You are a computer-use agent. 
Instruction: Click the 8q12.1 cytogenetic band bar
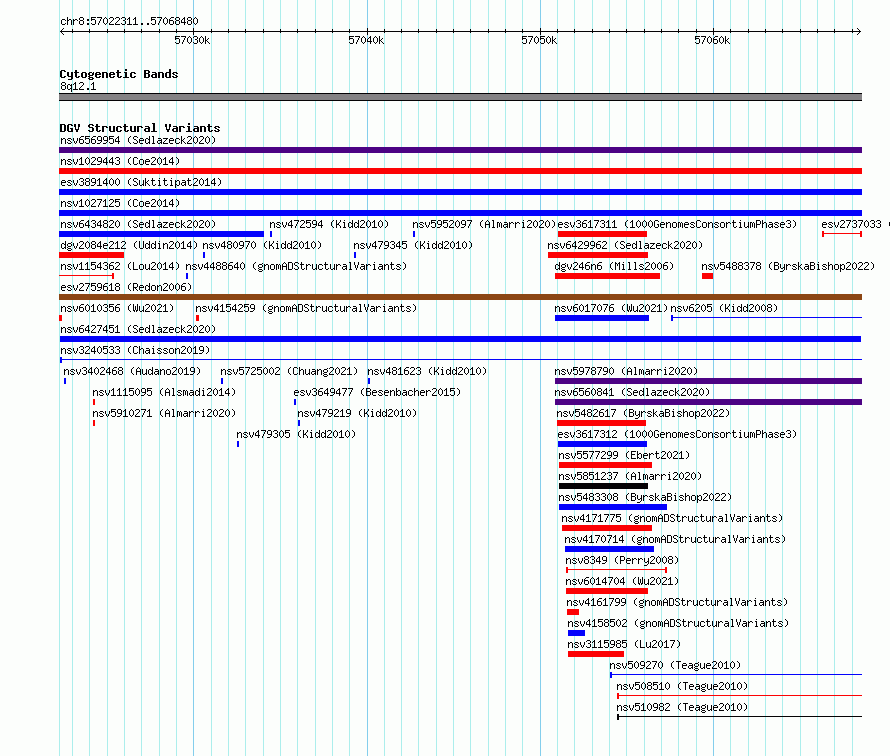(x=460, y=97)
